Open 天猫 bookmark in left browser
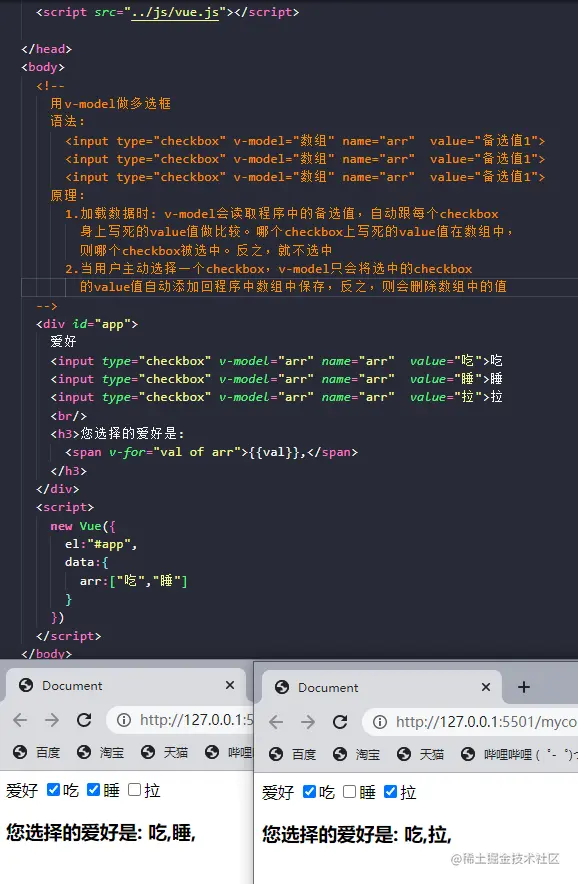The image size is (578, 884). (164, 752)
